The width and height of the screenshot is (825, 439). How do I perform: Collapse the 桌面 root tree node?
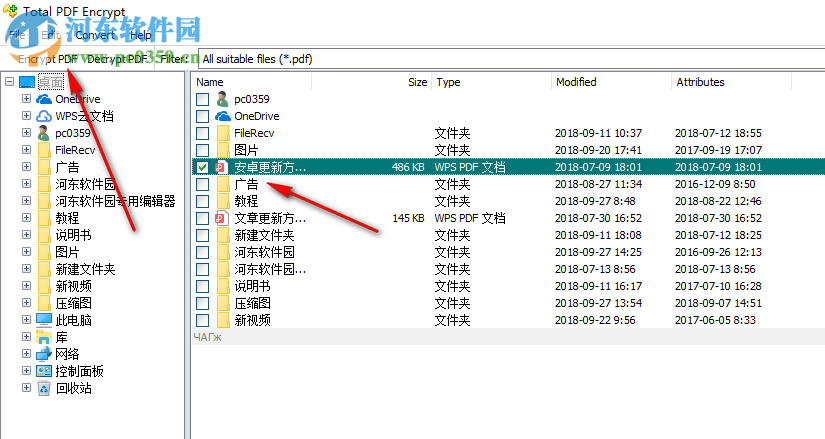click(x=9, y=82)
